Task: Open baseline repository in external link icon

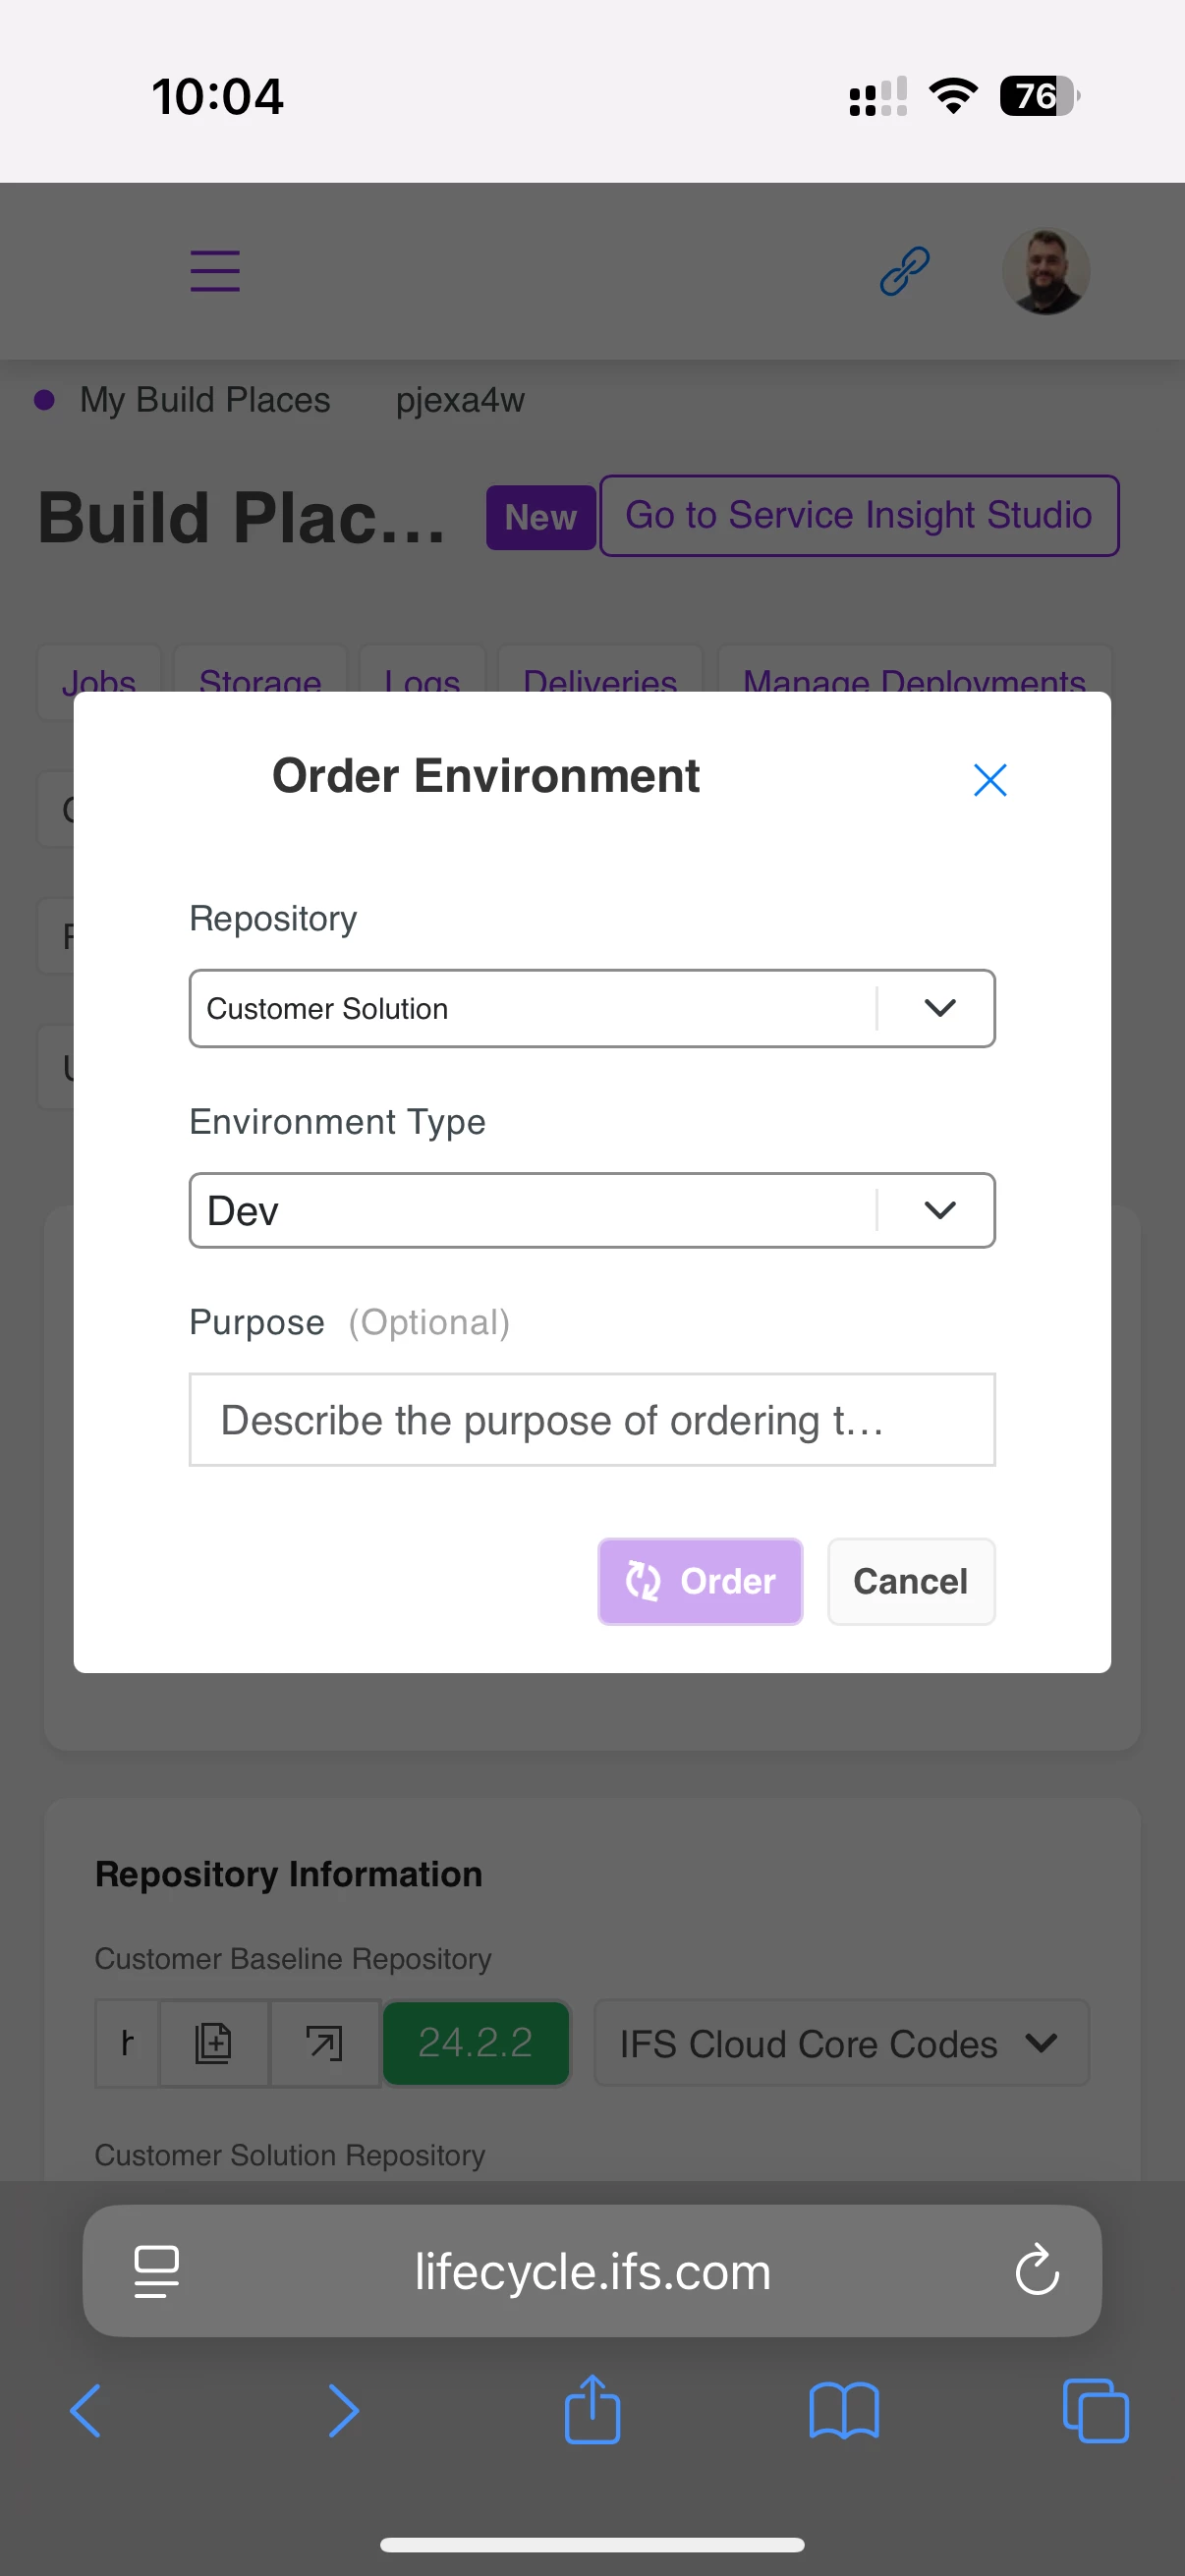Action: point(324,2043)
